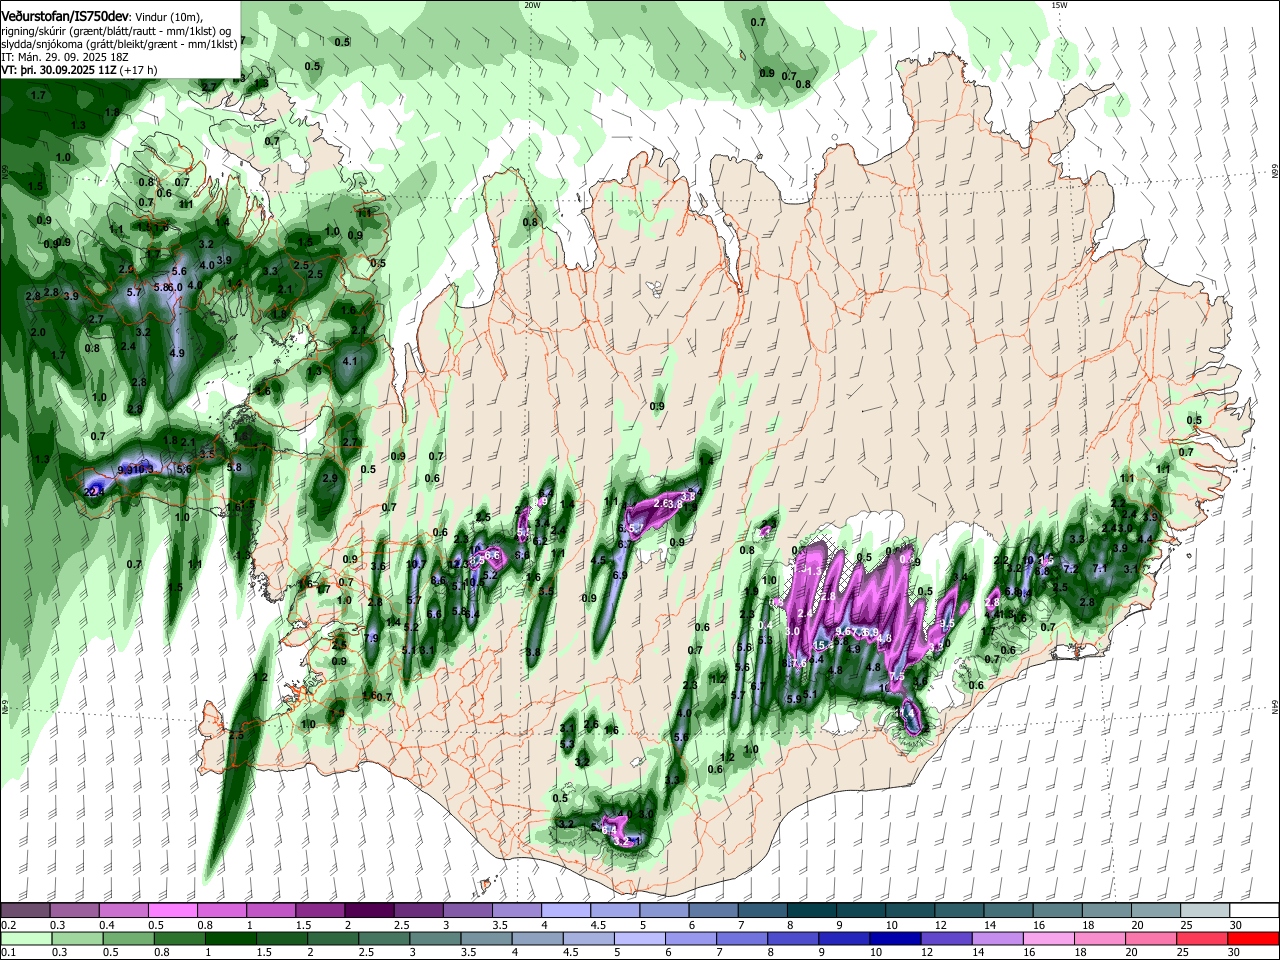Image resolution: width=1280 pixels, height=960 pixels.
Task: Choose the lilac 14 swatch in the lower legend row
Action: [996, 939]
